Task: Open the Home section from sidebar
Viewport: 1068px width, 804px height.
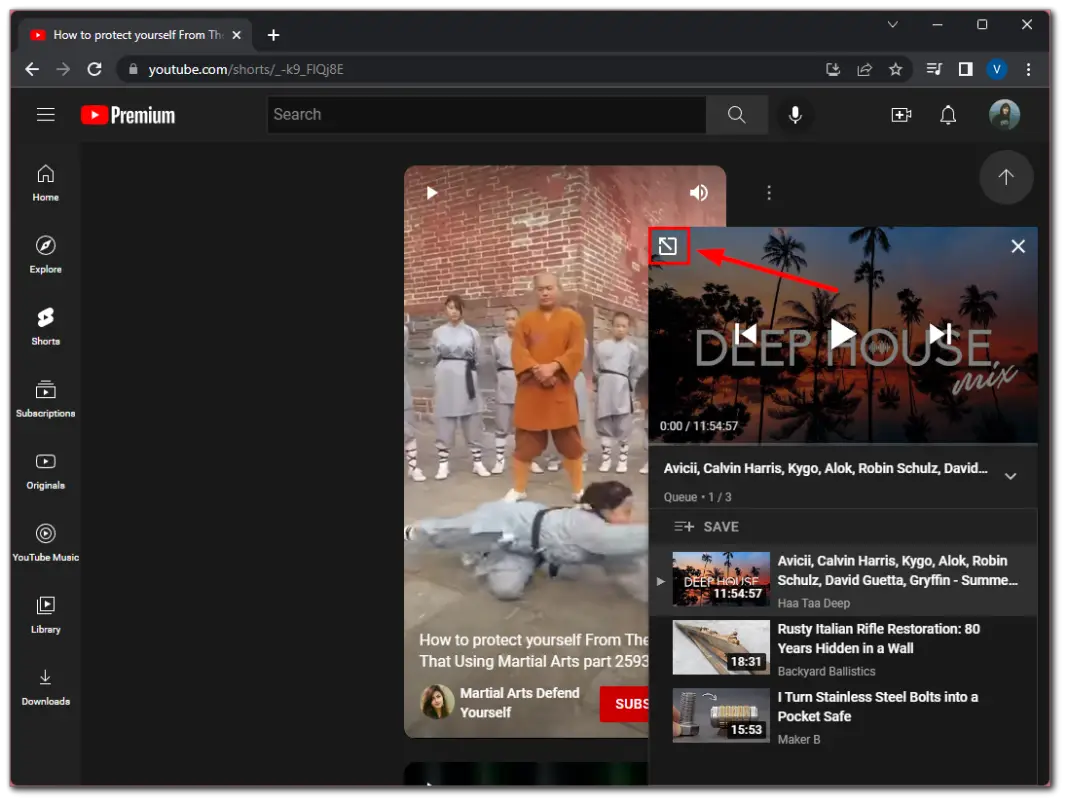Action: [x=45, y=184]
